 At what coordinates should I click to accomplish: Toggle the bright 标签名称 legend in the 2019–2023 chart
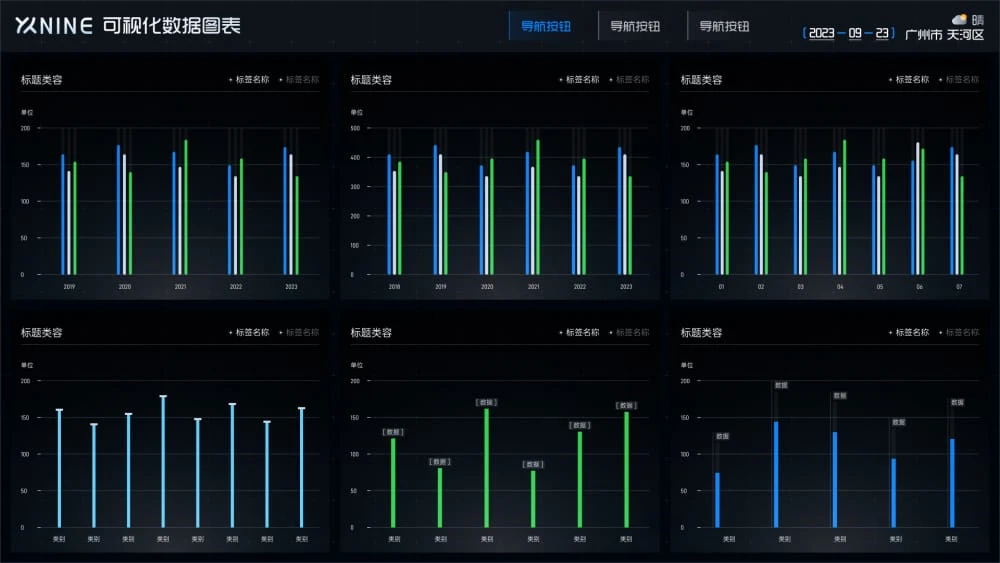pyautogui.click(x=251, y=80)
